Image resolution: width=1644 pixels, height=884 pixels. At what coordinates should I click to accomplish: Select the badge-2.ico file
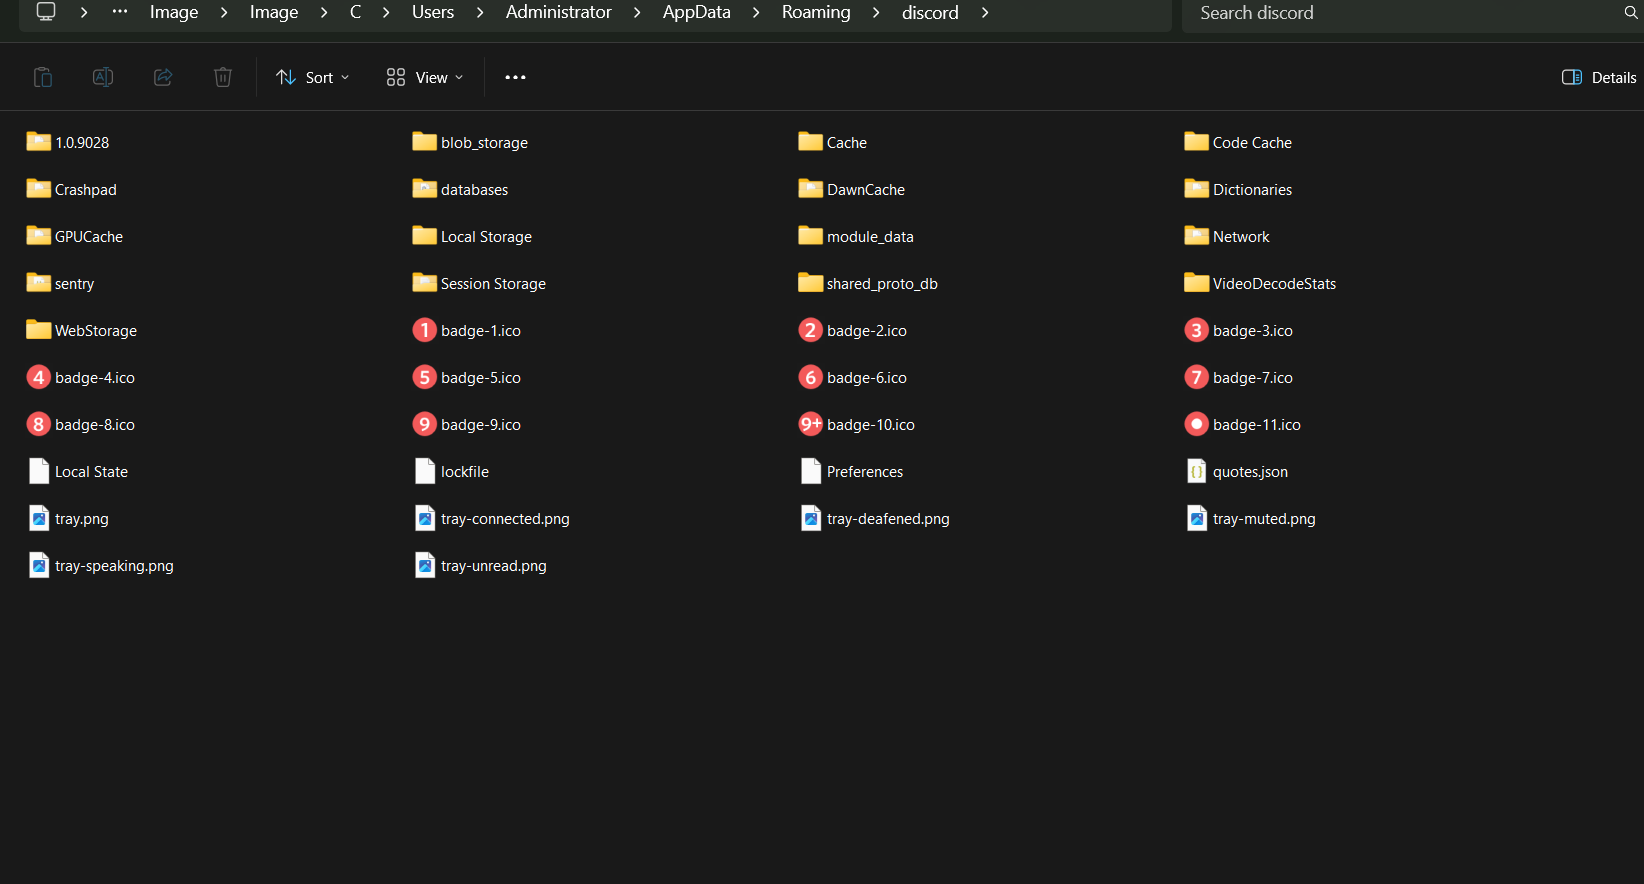(x=853, y=330)
